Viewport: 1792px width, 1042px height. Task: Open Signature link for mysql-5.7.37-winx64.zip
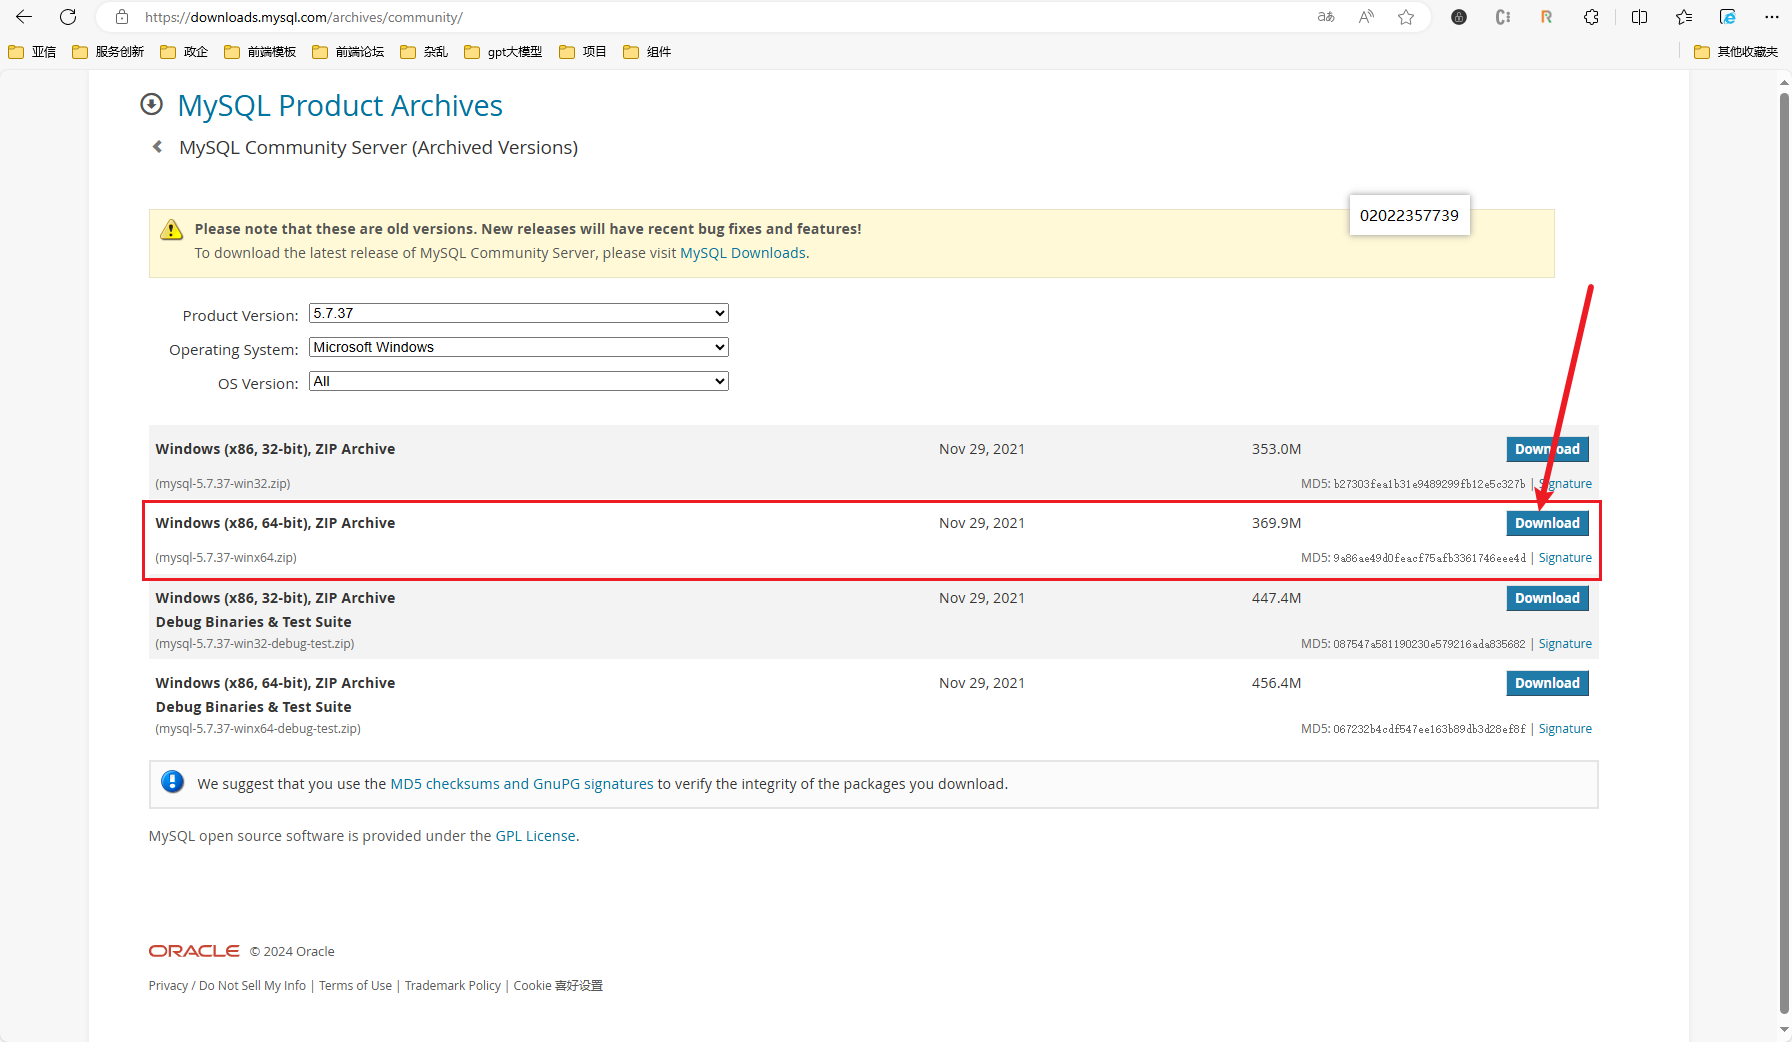[1565, 558]
